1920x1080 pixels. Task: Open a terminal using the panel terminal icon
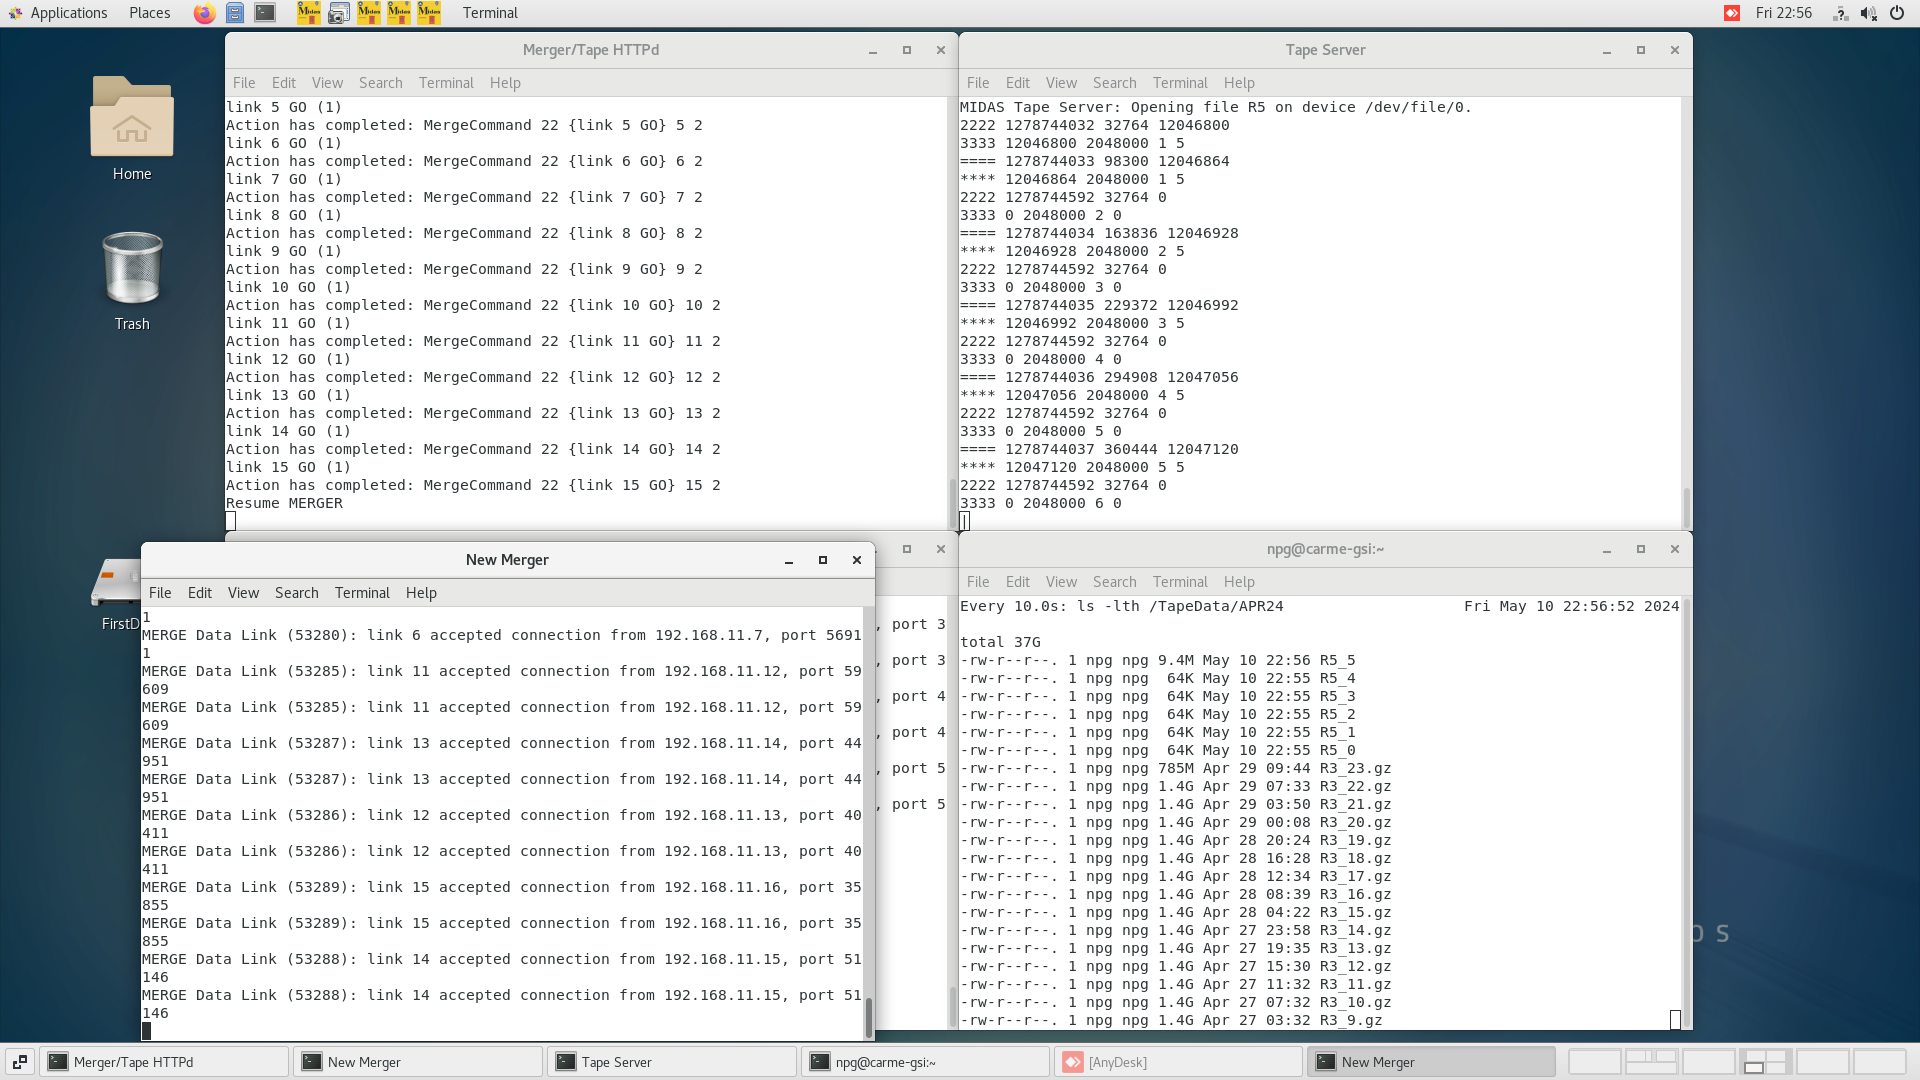pos(264,13)
